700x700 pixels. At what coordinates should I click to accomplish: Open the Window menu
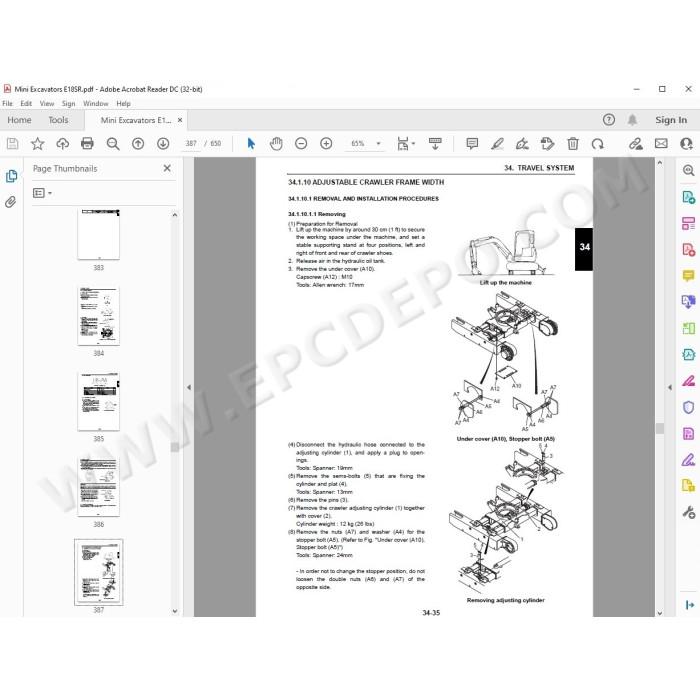coord(96,103)
